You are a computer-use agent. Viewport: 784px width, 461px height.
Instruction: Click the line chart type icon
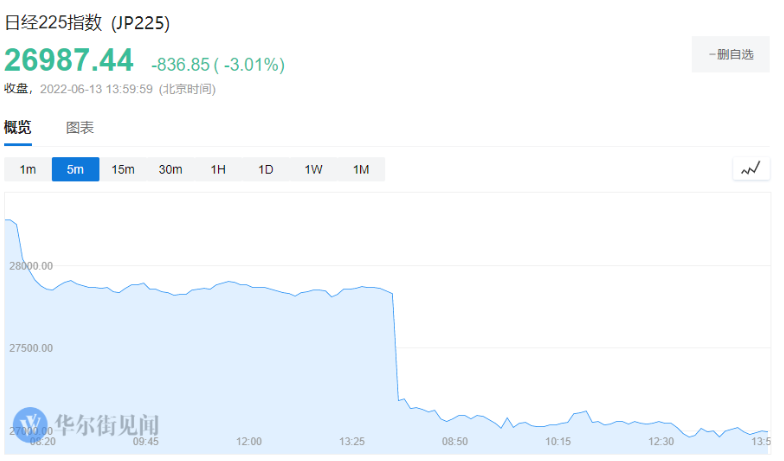(750, 169)
